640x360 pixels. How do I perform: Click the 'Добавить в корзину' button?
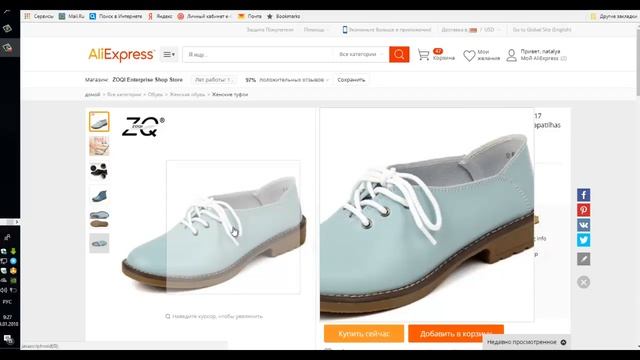pyautogui.click(x=456, y=333)
